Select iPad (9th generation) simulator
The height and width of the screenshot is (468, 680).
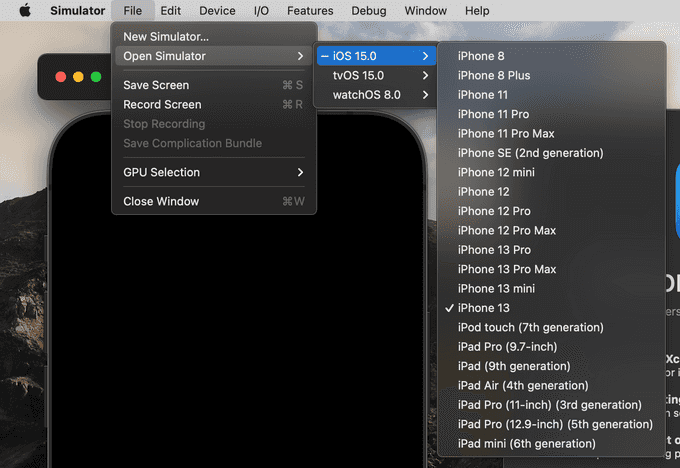point(552,366)
